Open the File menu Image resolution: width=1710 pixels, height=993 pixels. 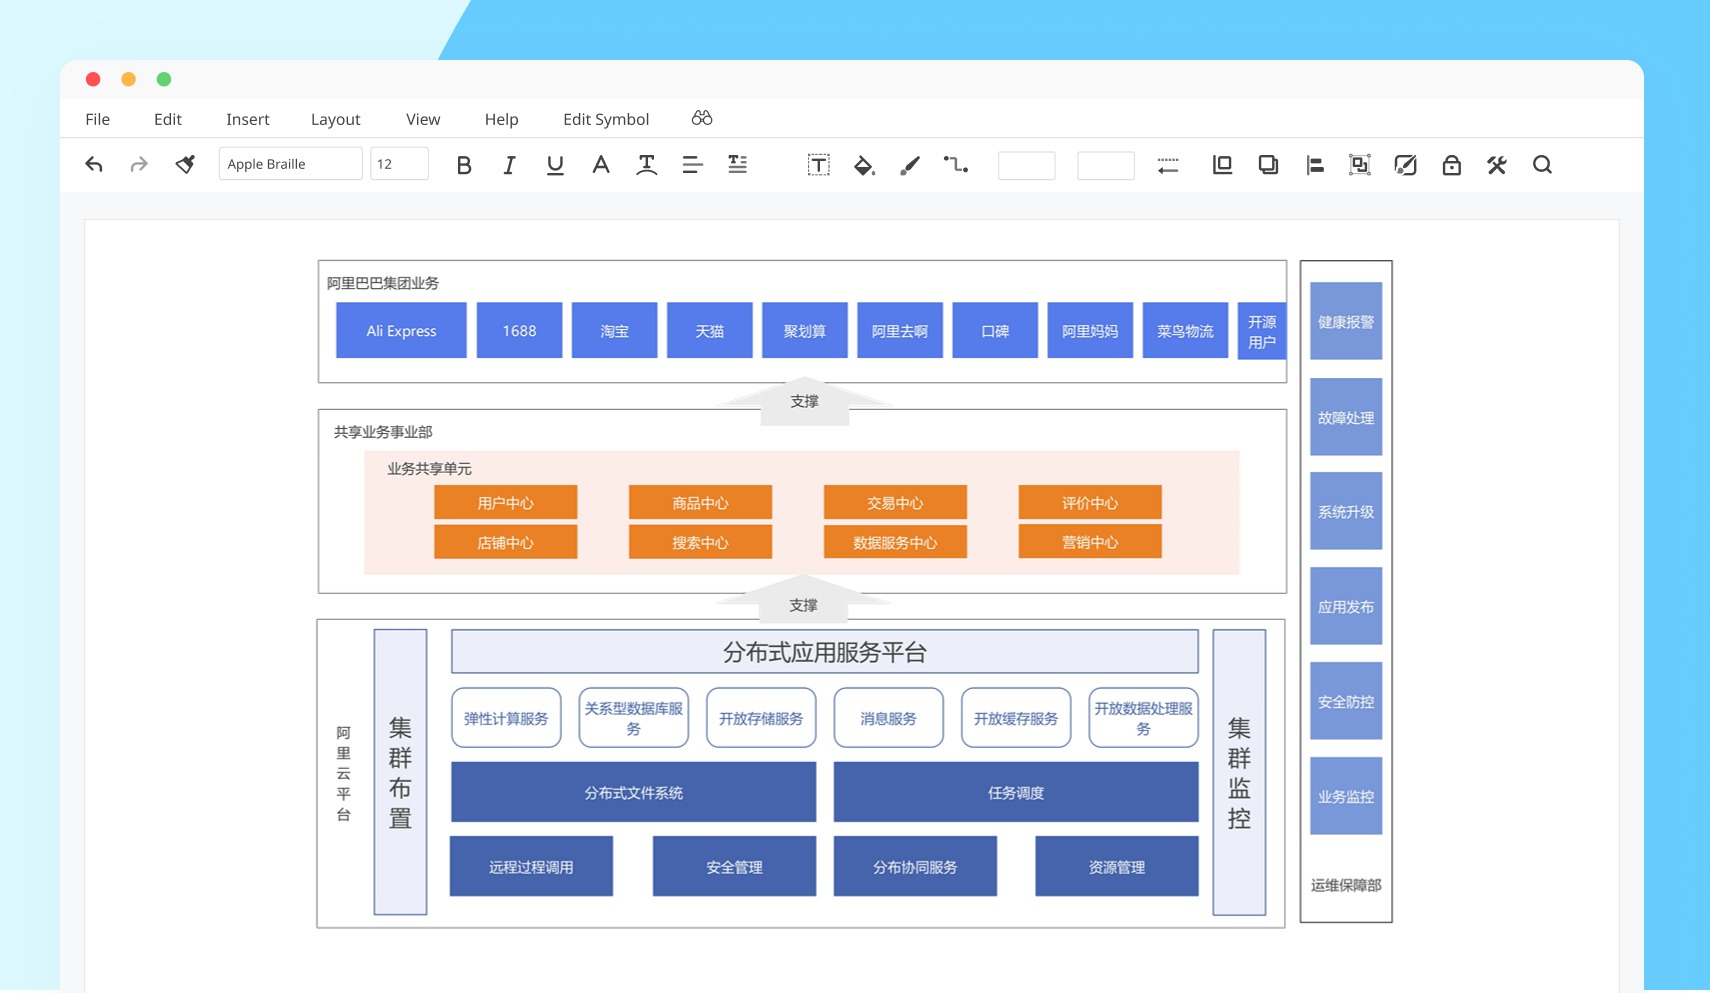pos(98,119)
